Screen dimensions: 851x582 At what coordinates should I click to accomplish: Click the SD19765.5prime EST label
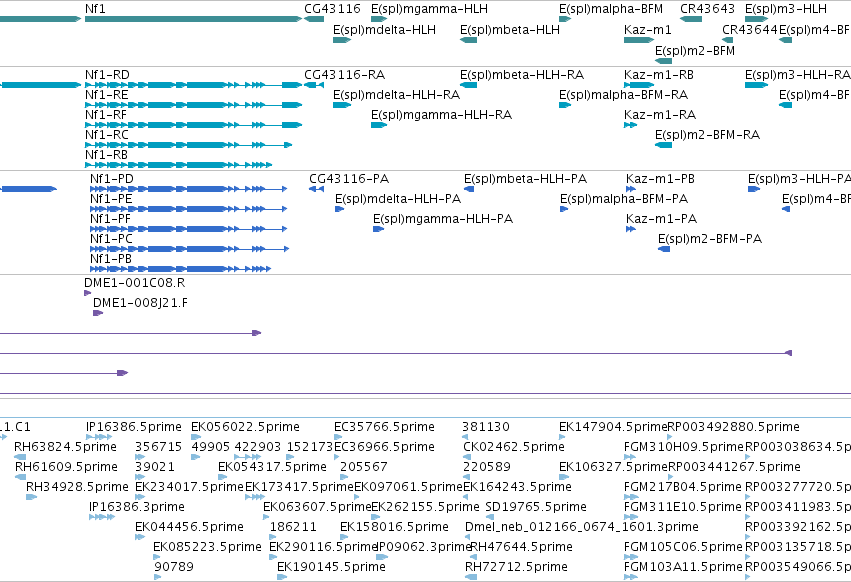(536, 507)
